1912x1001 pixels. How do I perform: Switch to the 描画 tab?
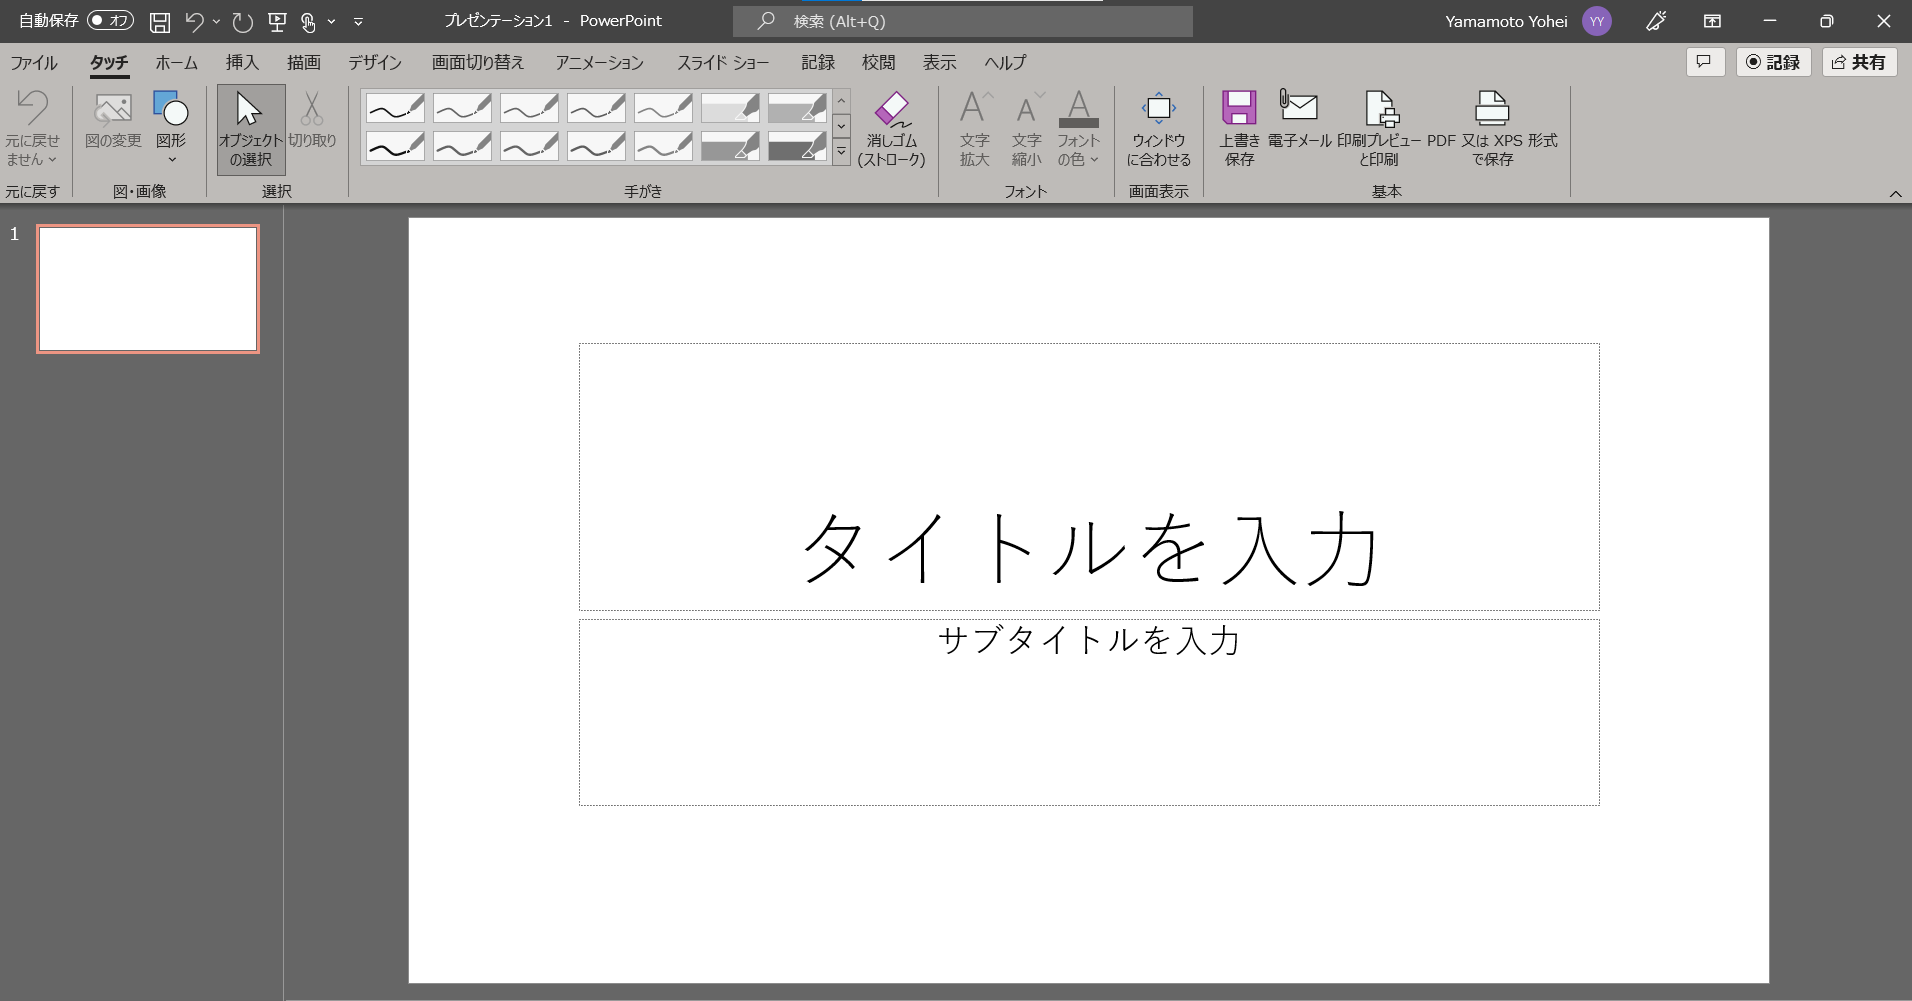point(304,62)
